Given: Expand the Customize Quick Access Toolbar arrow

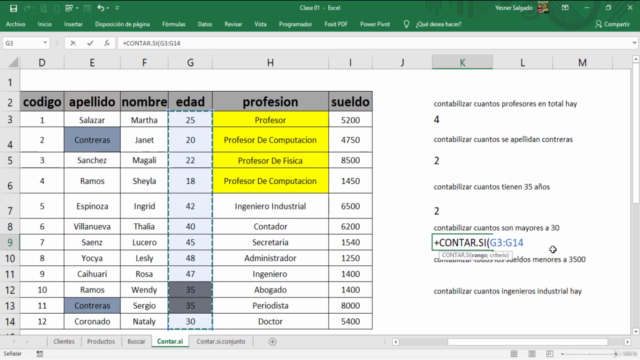Looking at the screenshot, I should click(118, 8).
